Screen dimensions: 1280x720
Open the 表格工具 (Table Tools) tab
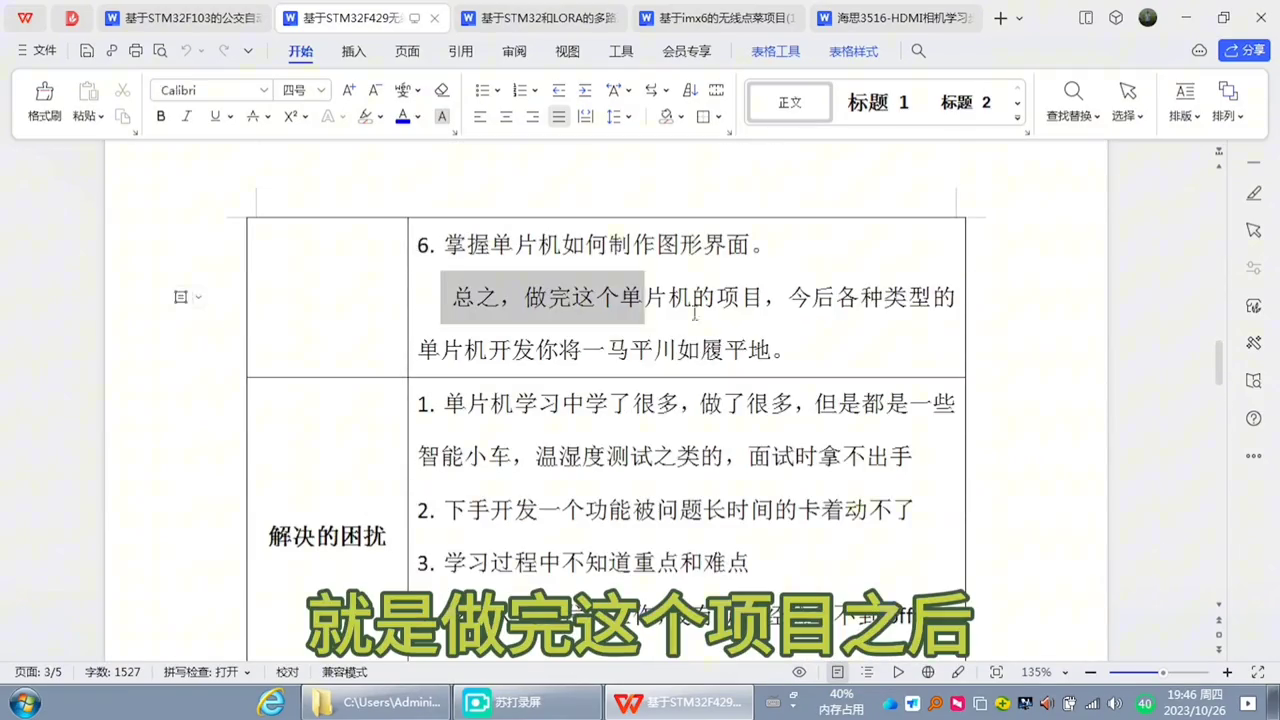(x=775, y=51)
